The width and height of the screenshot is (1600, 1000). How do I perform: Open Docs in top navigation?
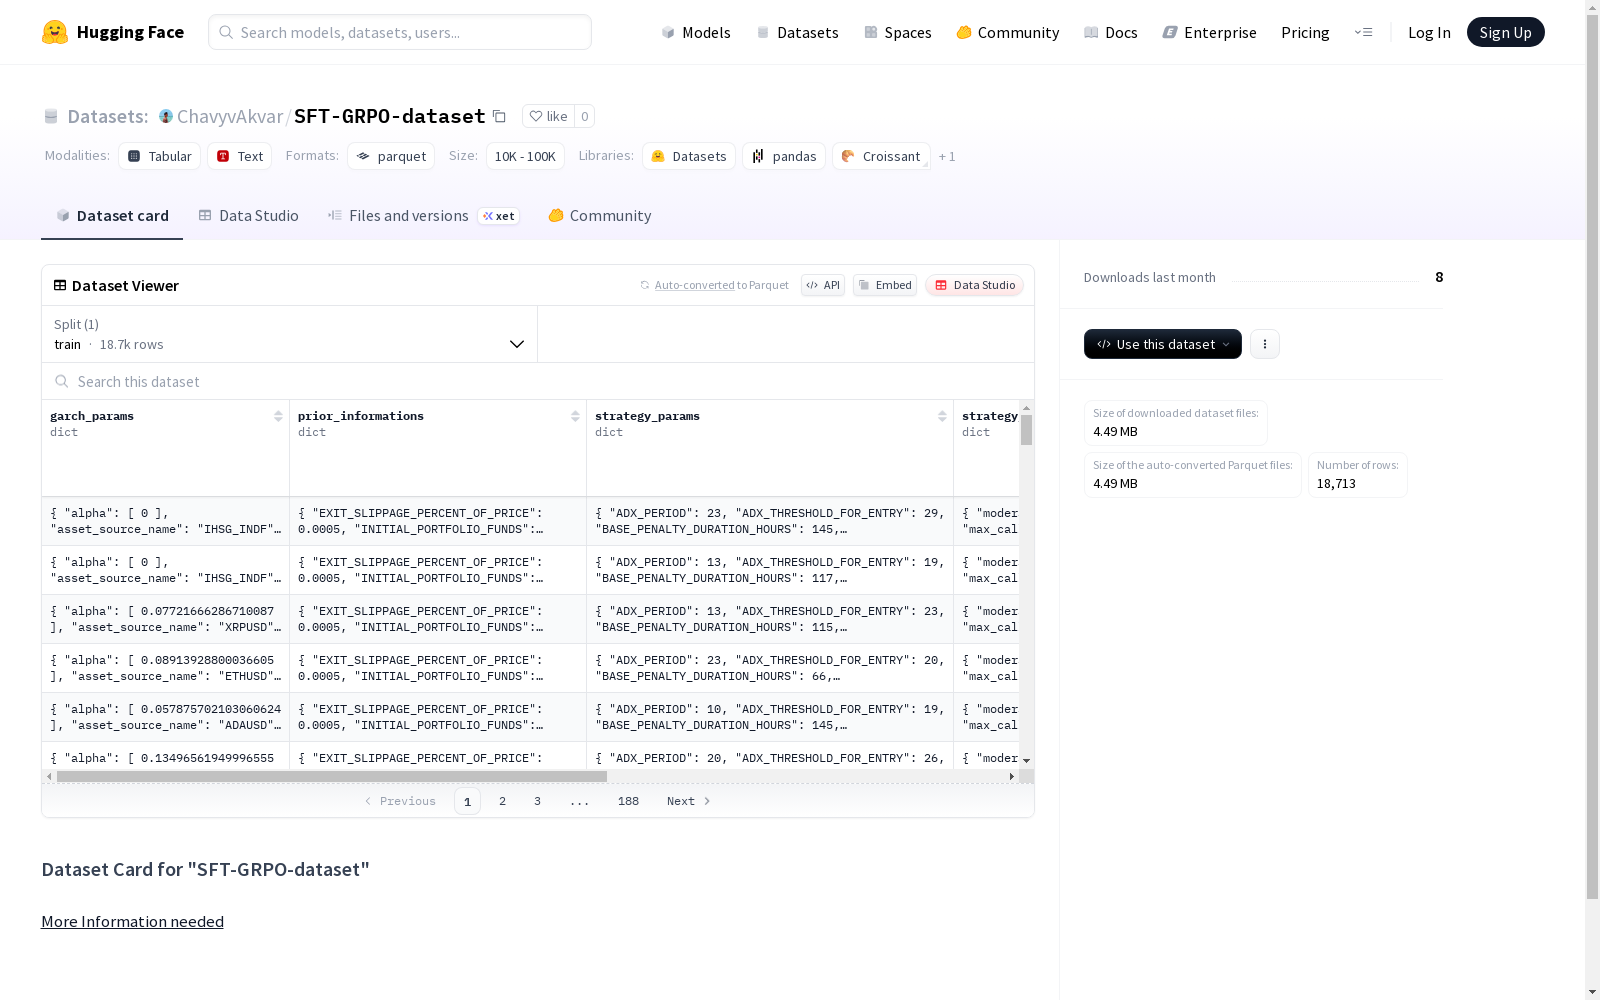tap(1111, 32)
